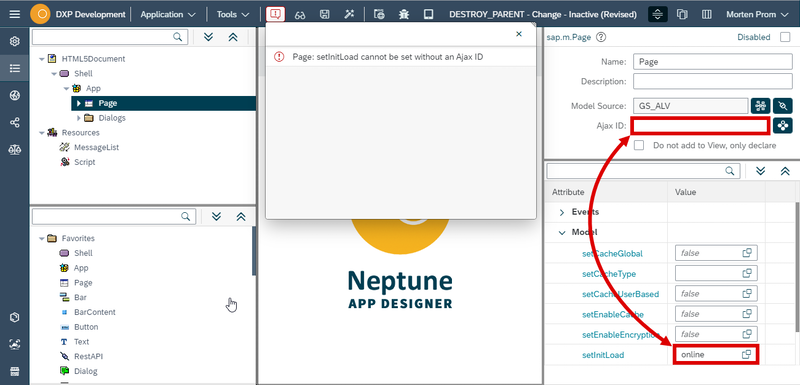
Task: Click the balance scale icon in sidebar
Action: tap(15, 149)
